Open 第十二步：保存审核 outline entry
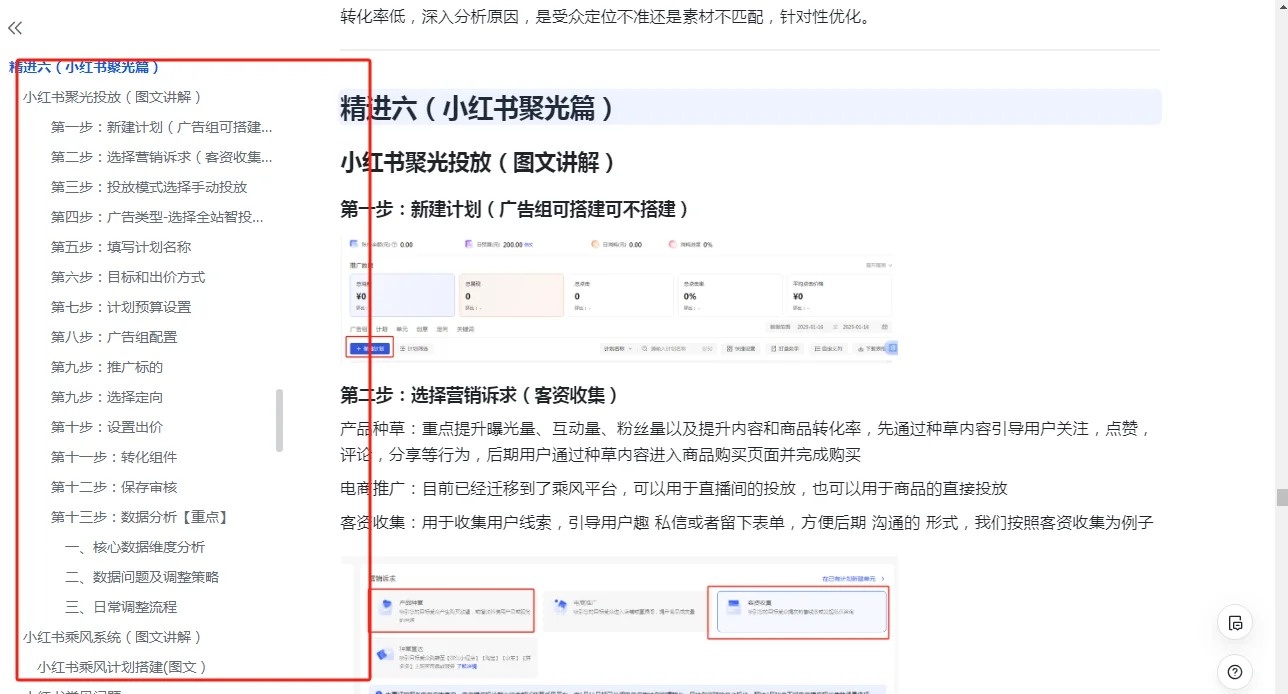The height and width of the screenshot is (694, 1288). coord(114,487)
